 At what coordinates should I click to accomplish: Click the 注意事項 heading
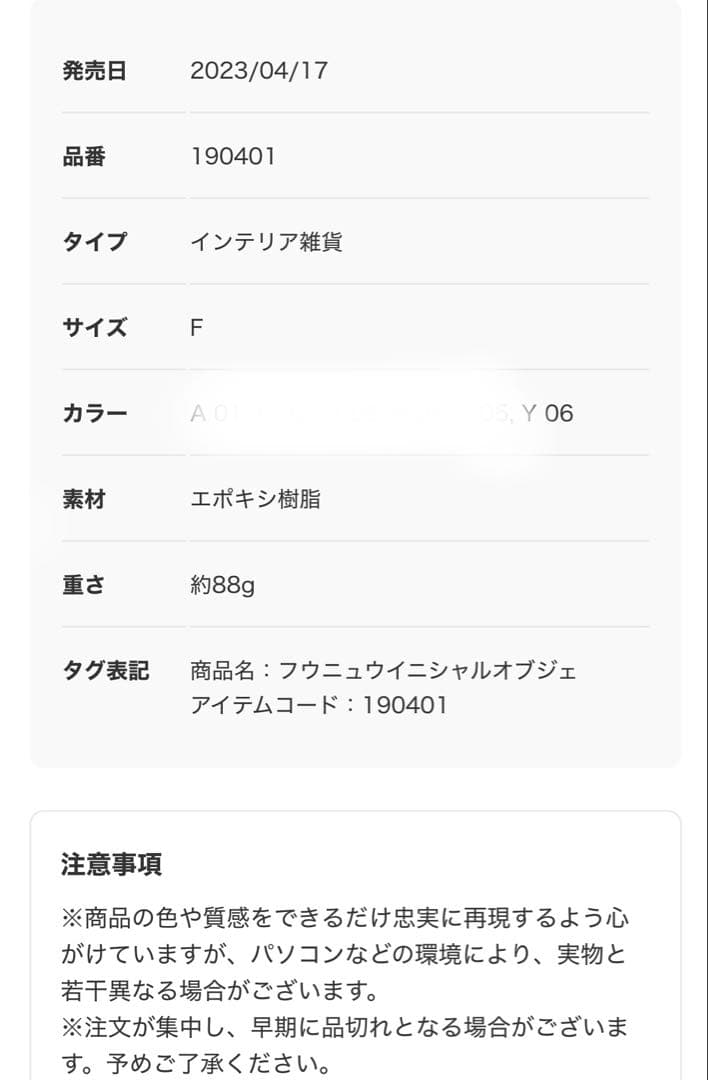coord(111,864)
